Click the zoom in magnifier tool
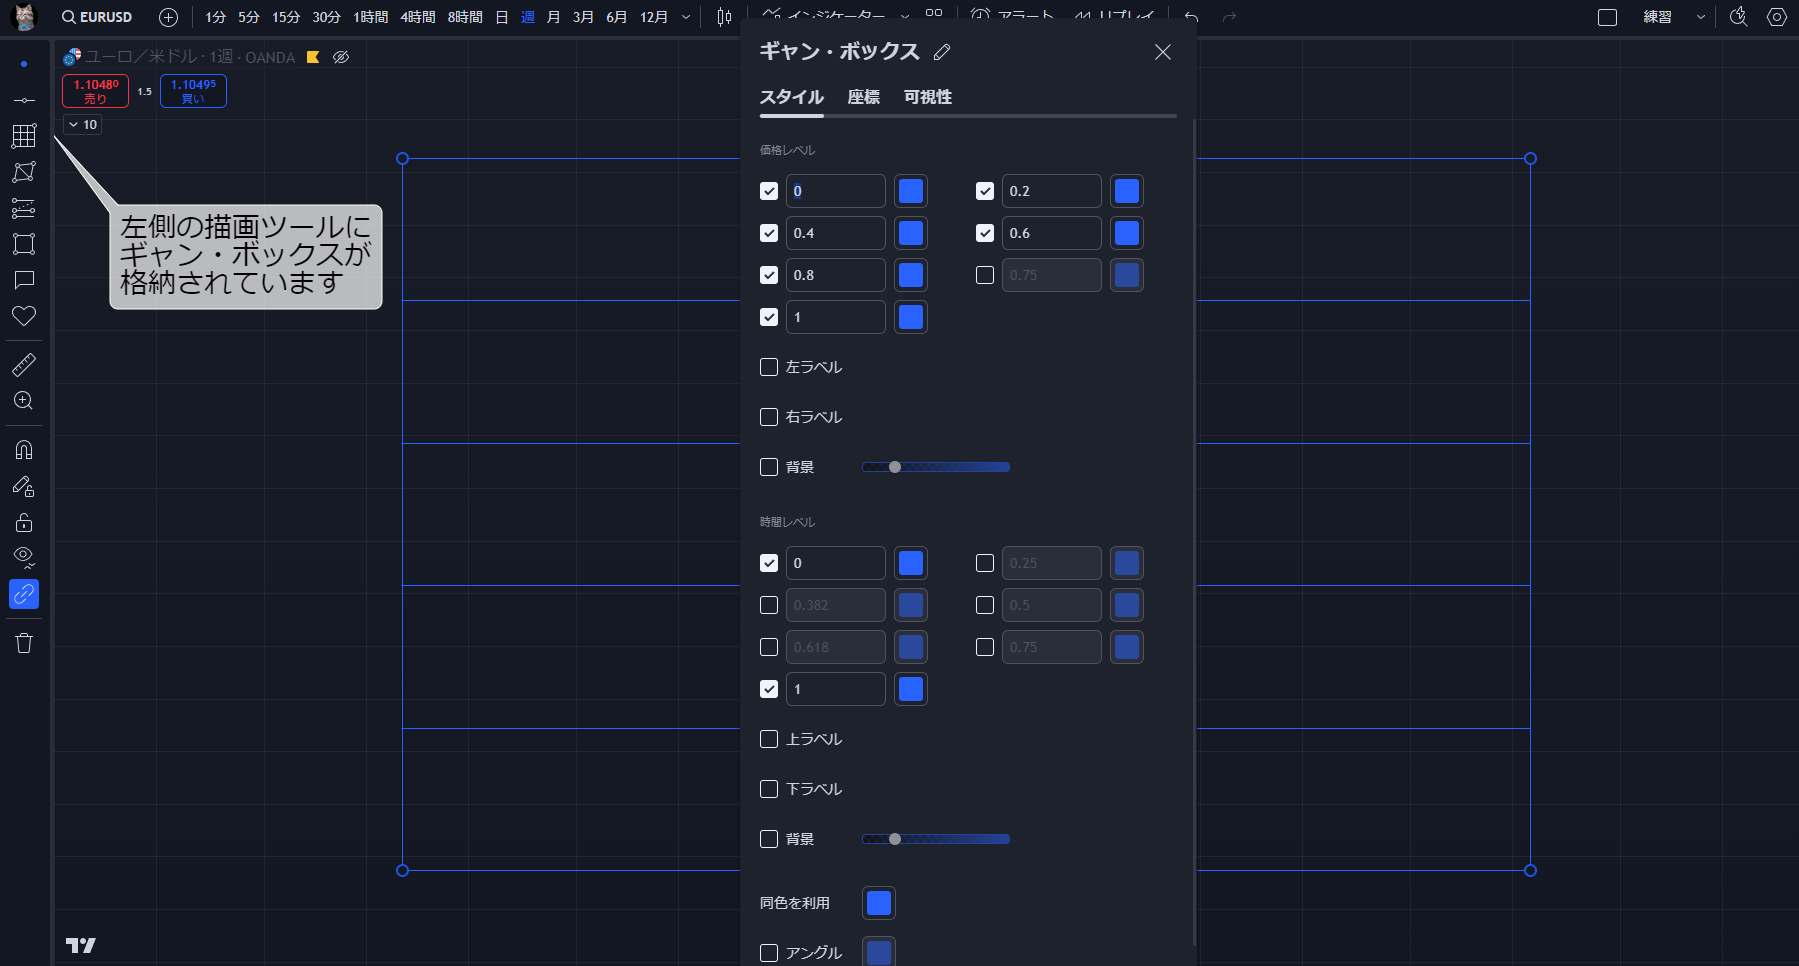1799x966 pixels. 24,401
